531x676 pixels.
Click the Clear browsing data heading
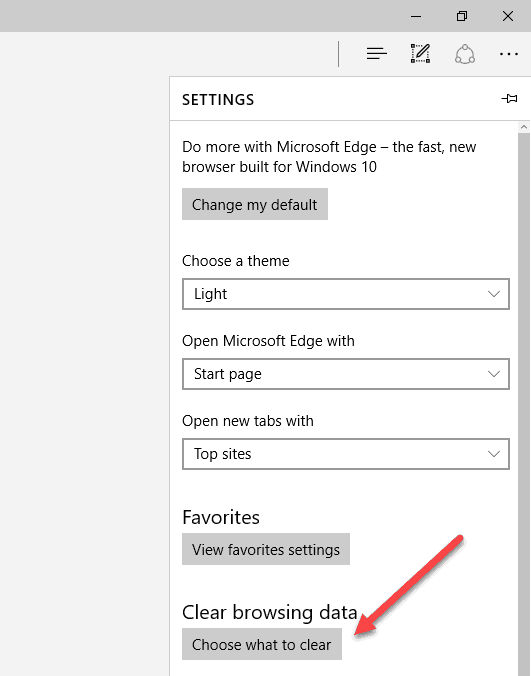[270, 612]
